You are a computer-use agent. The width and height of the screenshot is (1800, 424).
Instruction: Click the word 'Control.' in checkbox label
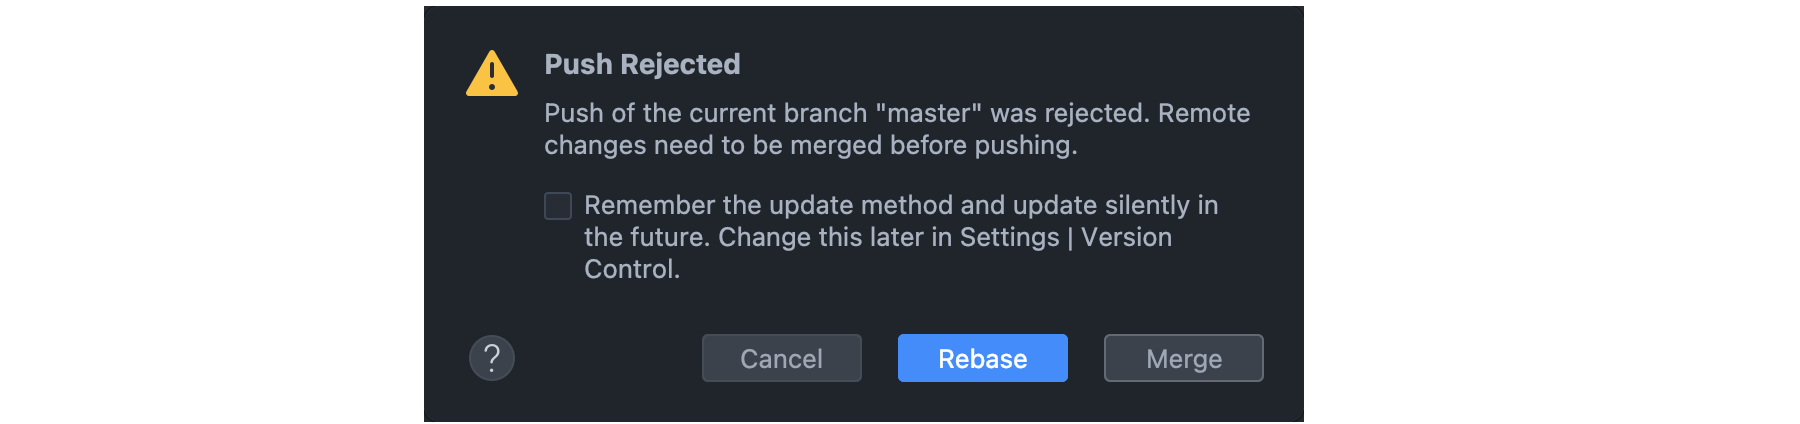click(x=632, y=269)
